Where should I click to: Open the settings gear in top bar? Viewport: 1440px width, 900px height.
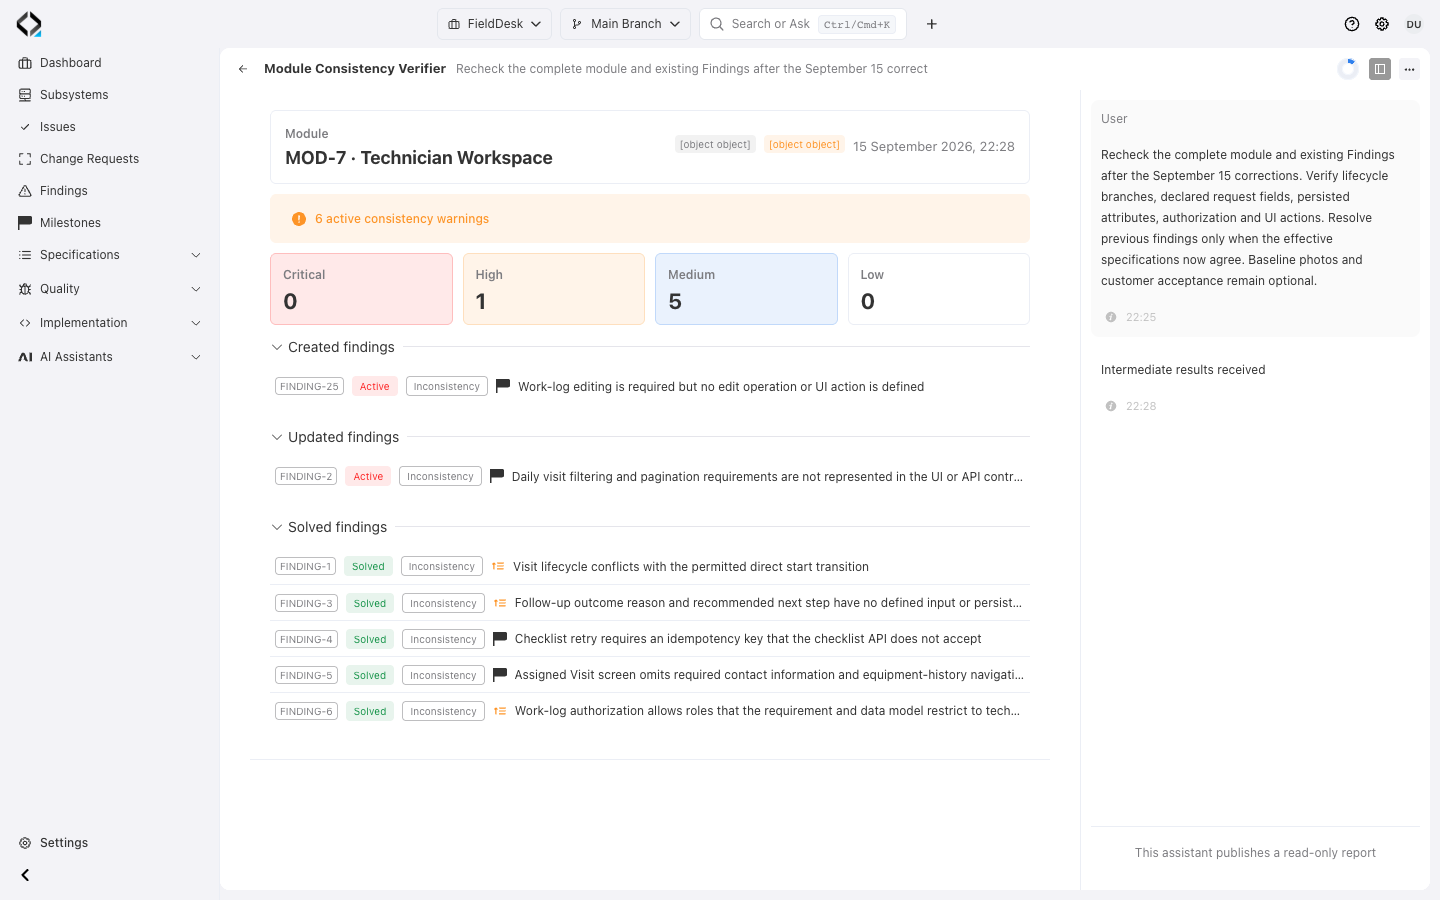1382,24
